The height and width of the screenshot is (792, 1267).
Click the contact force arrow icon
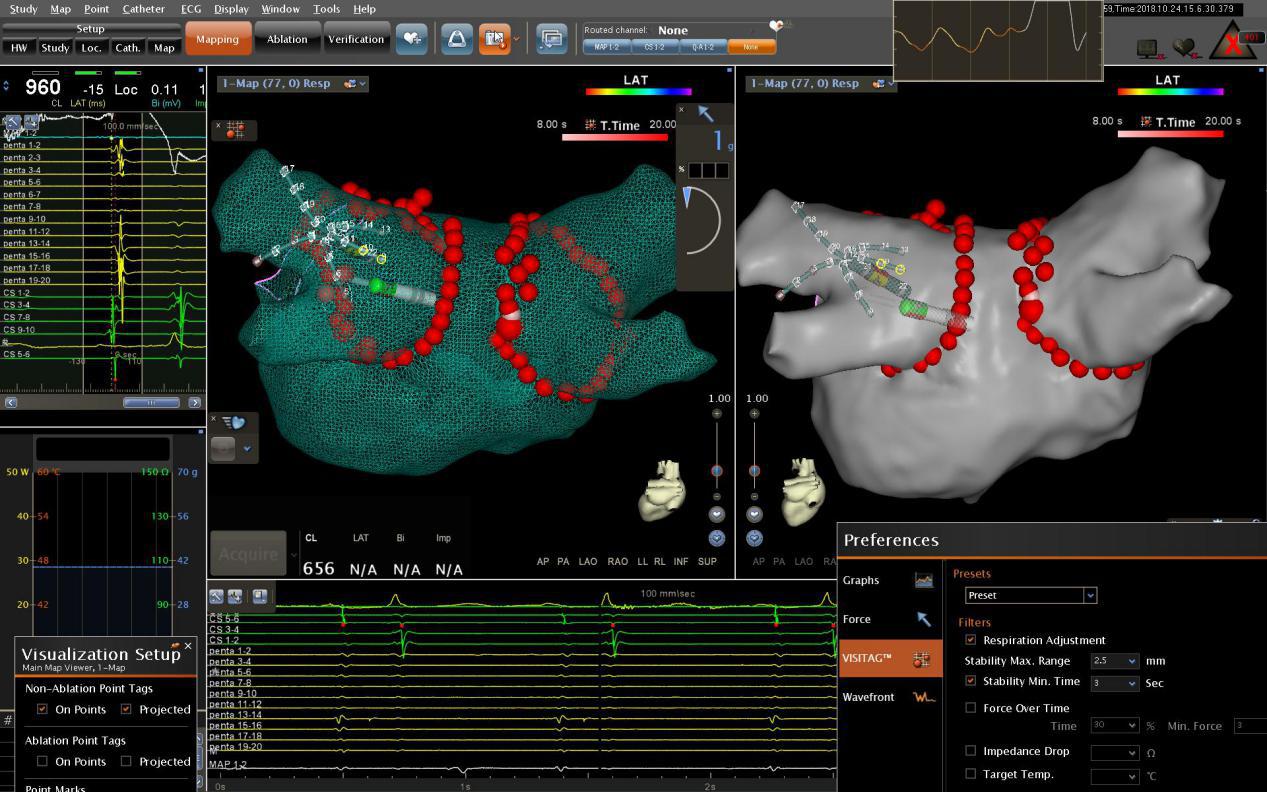coord(706,115)
